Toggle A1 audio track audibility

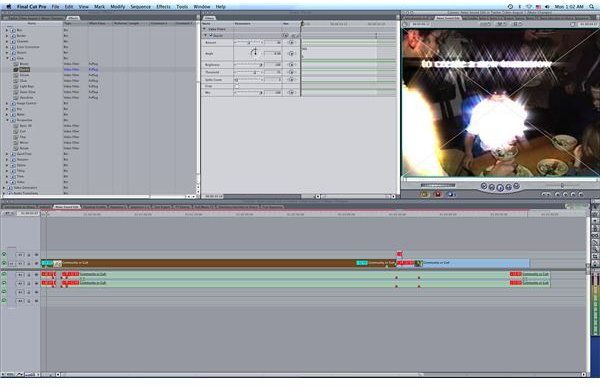[4, 274]
